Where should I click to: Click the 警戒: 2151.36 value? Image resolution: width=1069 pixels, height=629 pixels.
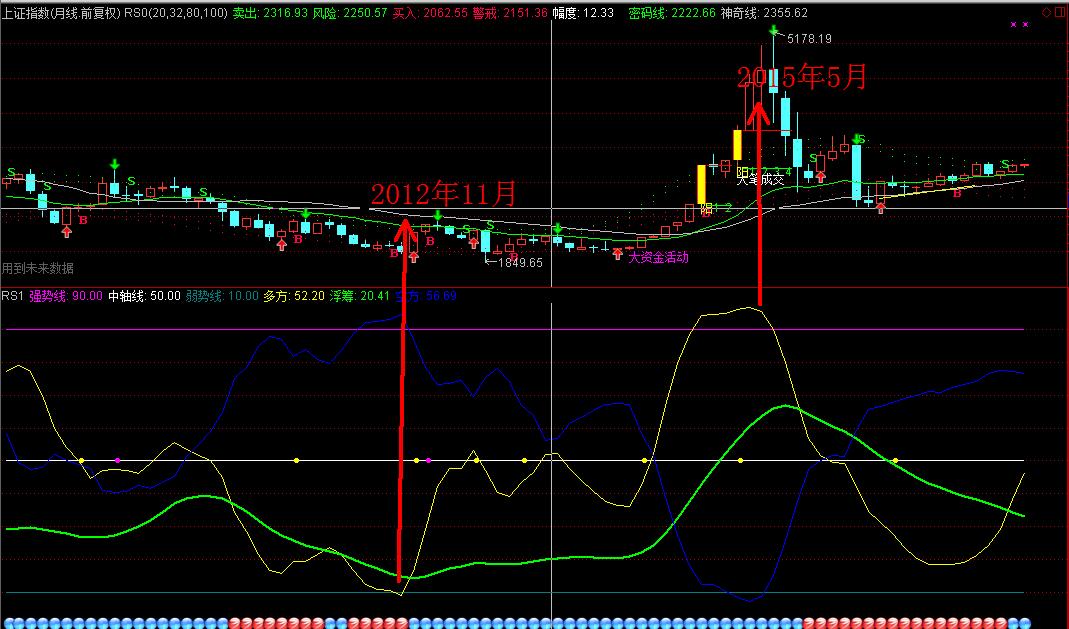point(511,13)
